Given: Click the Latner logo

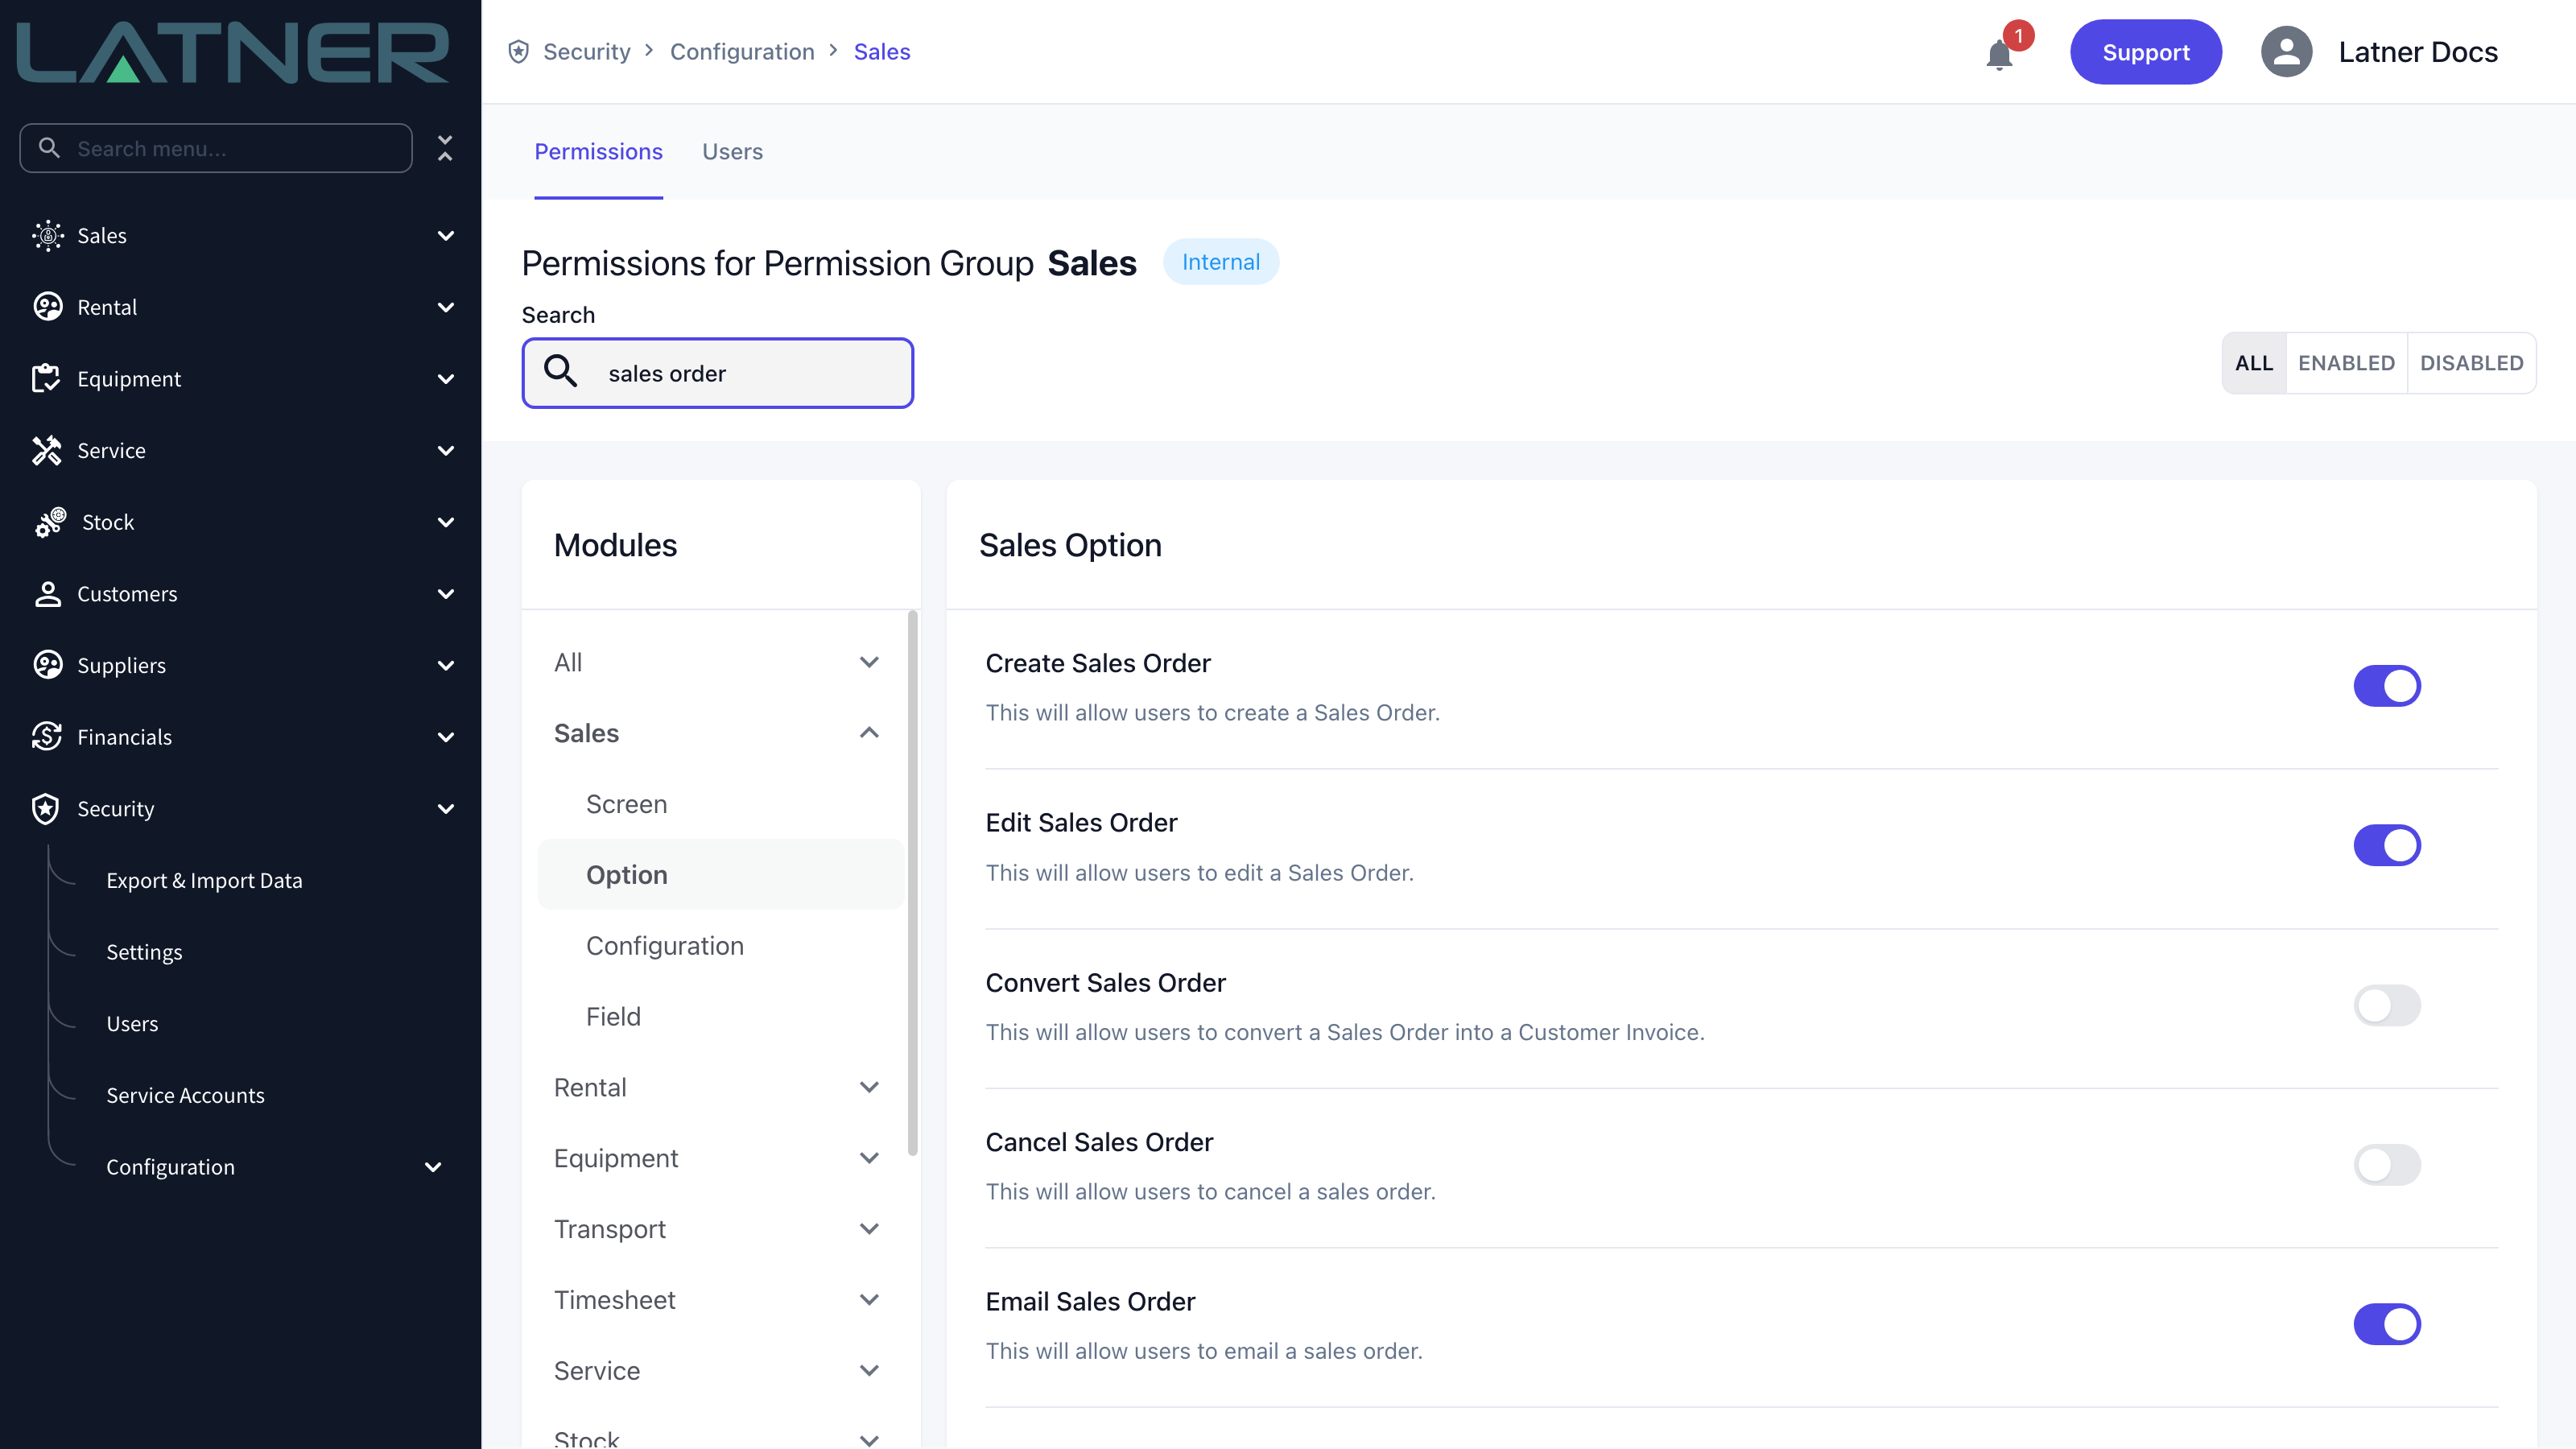Looking at the screenshot, I should (x=233, y=52).
